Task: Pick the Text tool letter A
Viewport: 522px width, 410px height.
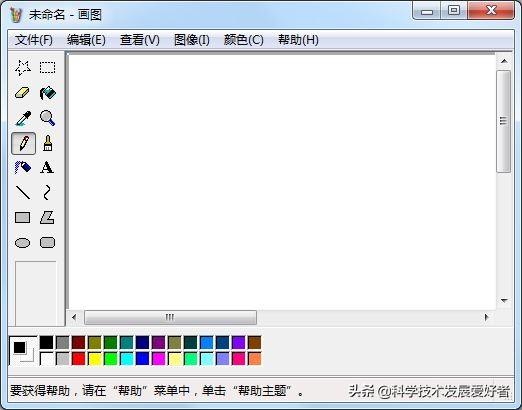Action: (47, 167)
